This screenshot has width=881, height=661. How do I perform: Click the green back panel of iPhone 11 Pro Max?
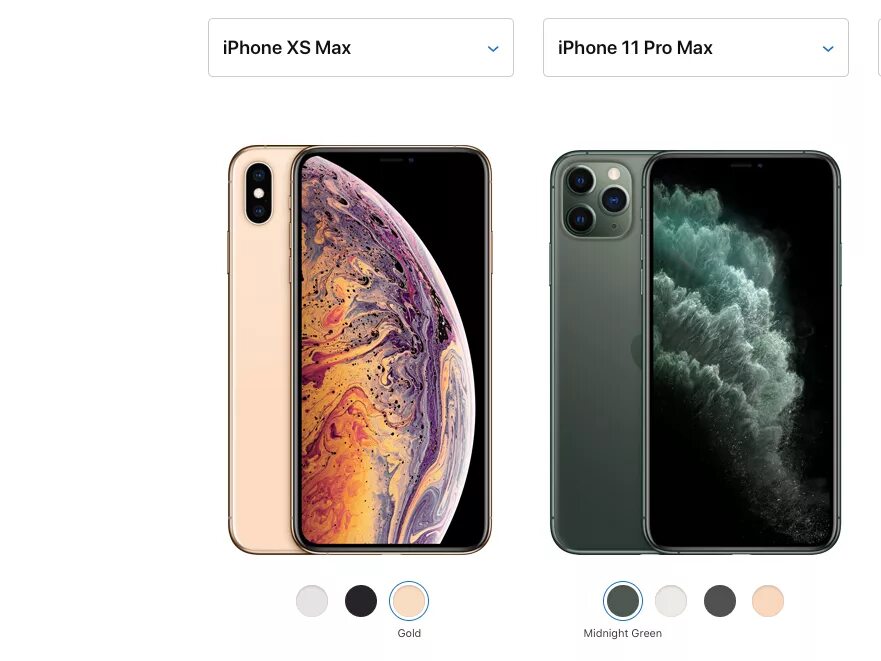click(x=597, y=393)
